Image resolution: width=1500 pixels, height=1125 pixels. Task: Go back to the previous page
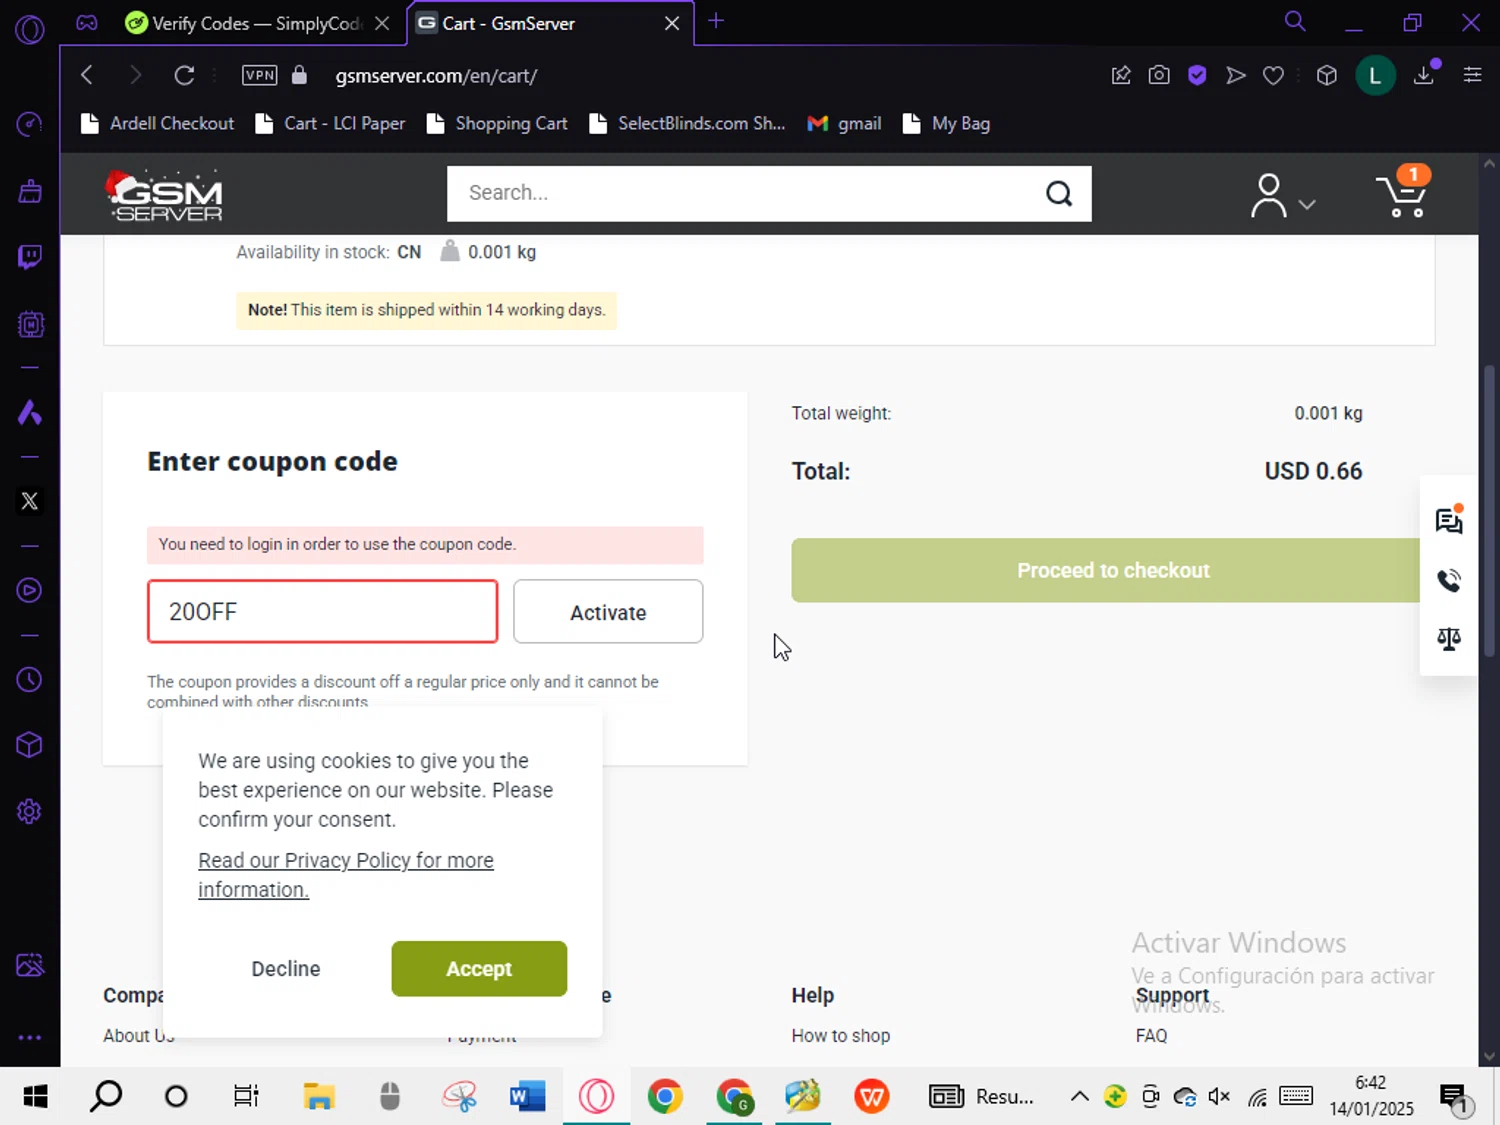(x=87, y=75)
